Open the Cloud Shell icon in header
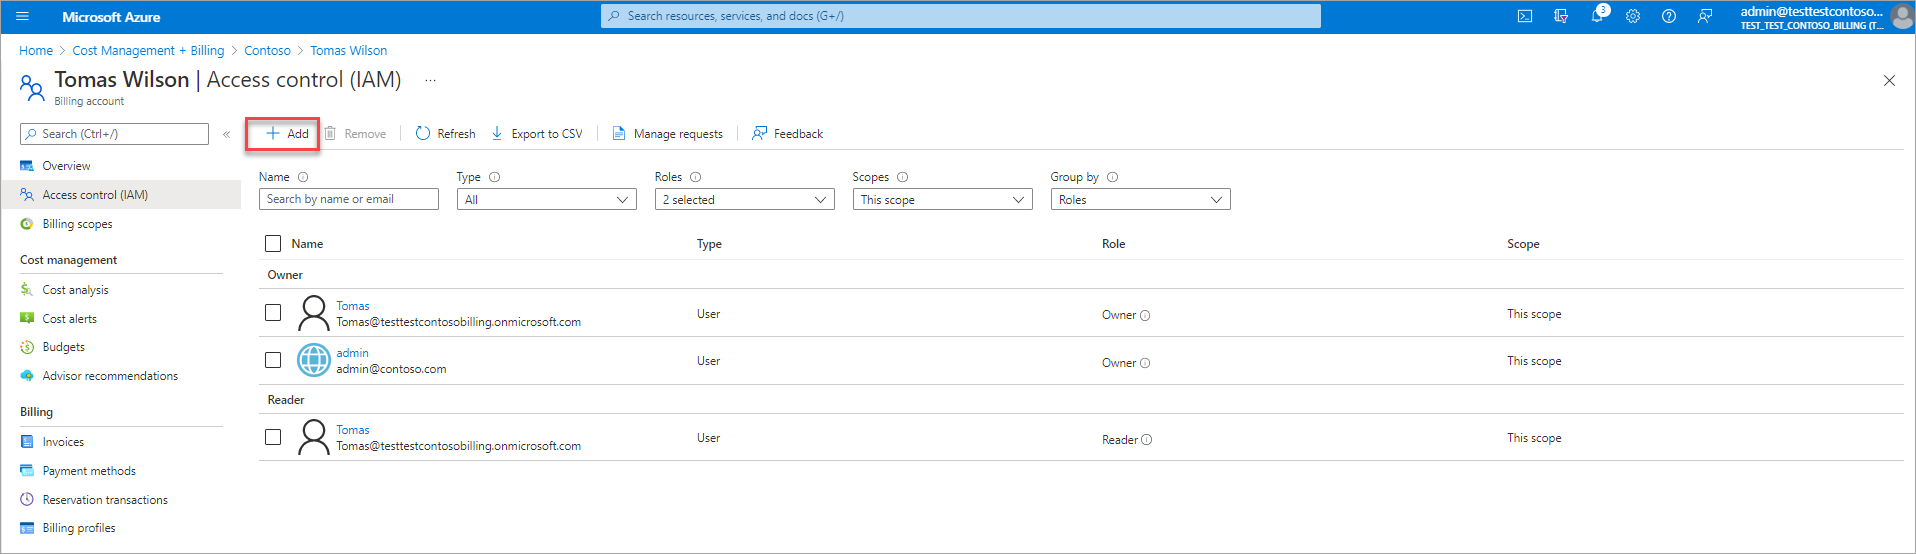The width and height of the screenshot is (1916, 554). 1524,16
